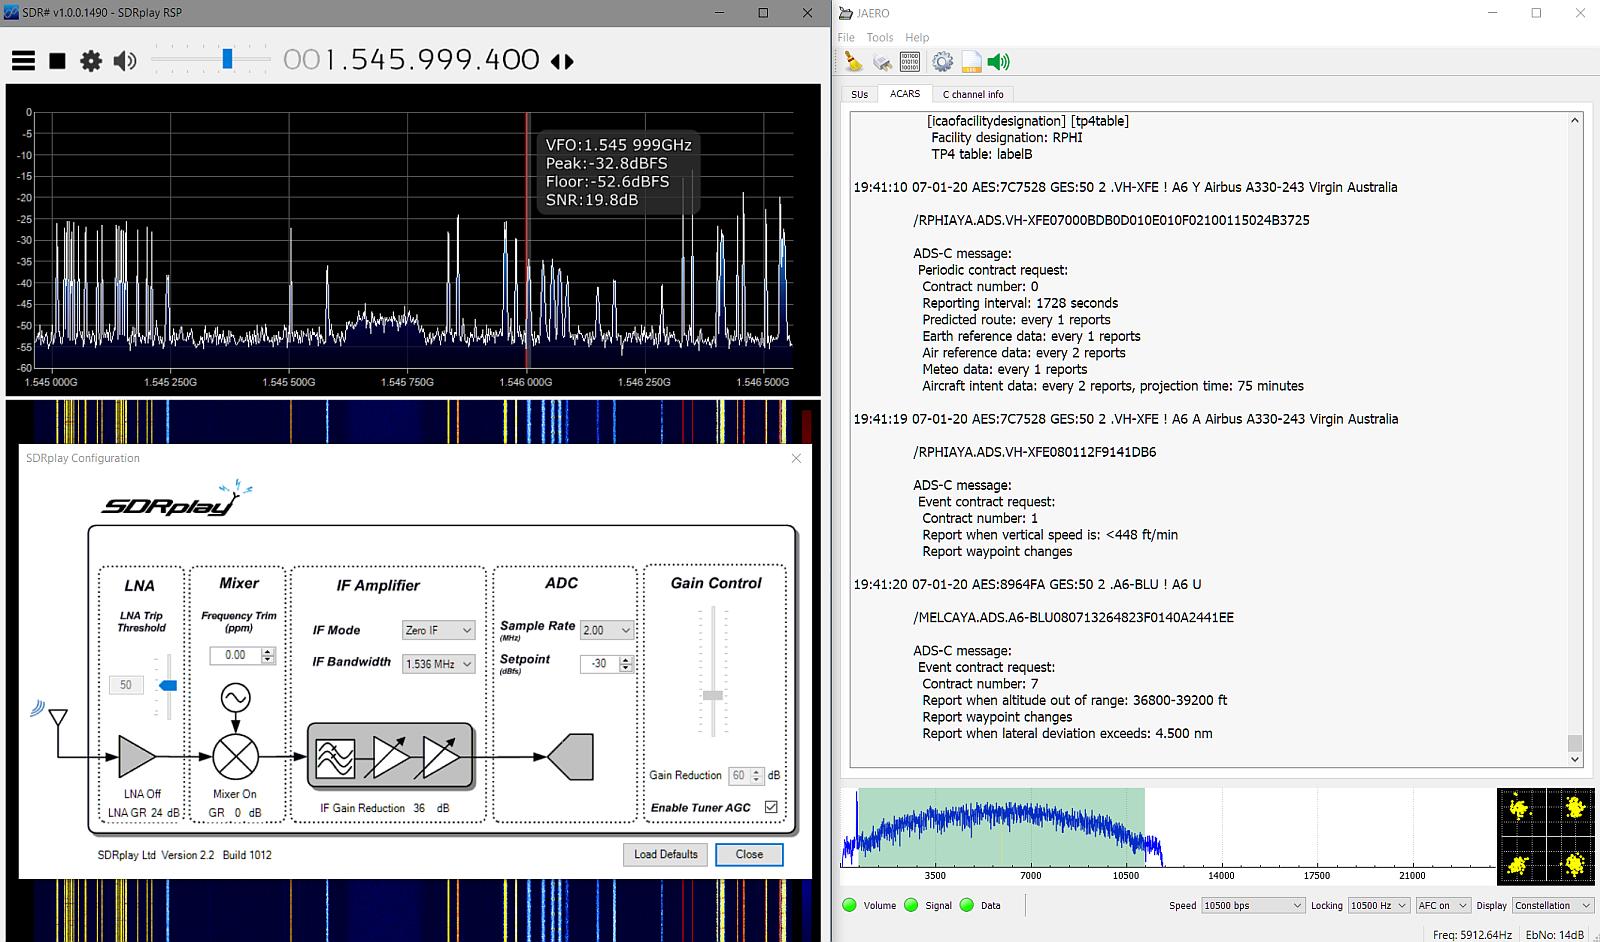Click the Frequency Trim spinner arrows
Viewport: 1600px width, 942px height.
(x=268, y=655)
